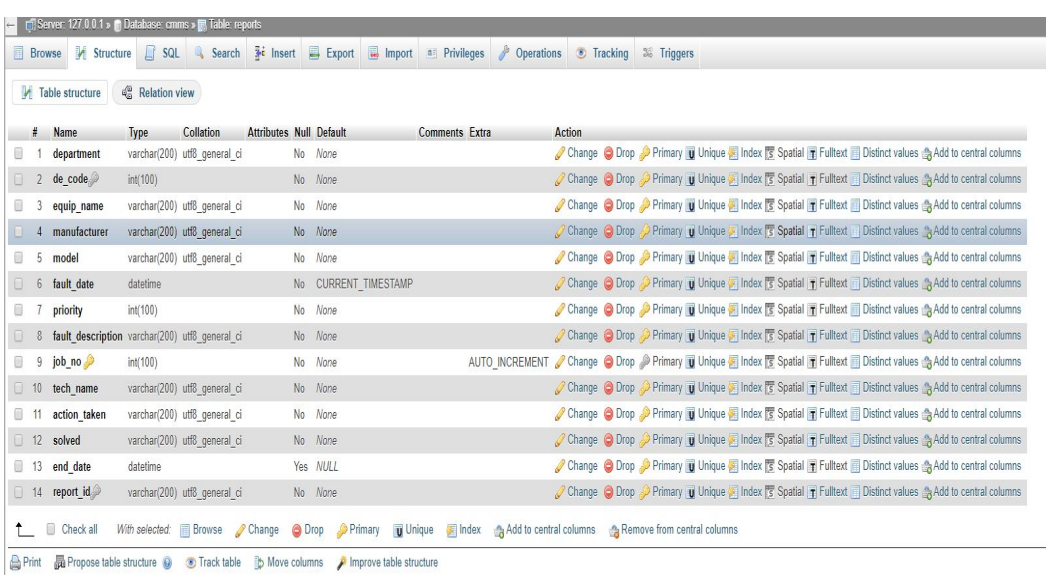Image resolution: width=1046 pixels, height=575 pixels.
Task: Click Distinct values link for model row
Action: coord(890,257)
